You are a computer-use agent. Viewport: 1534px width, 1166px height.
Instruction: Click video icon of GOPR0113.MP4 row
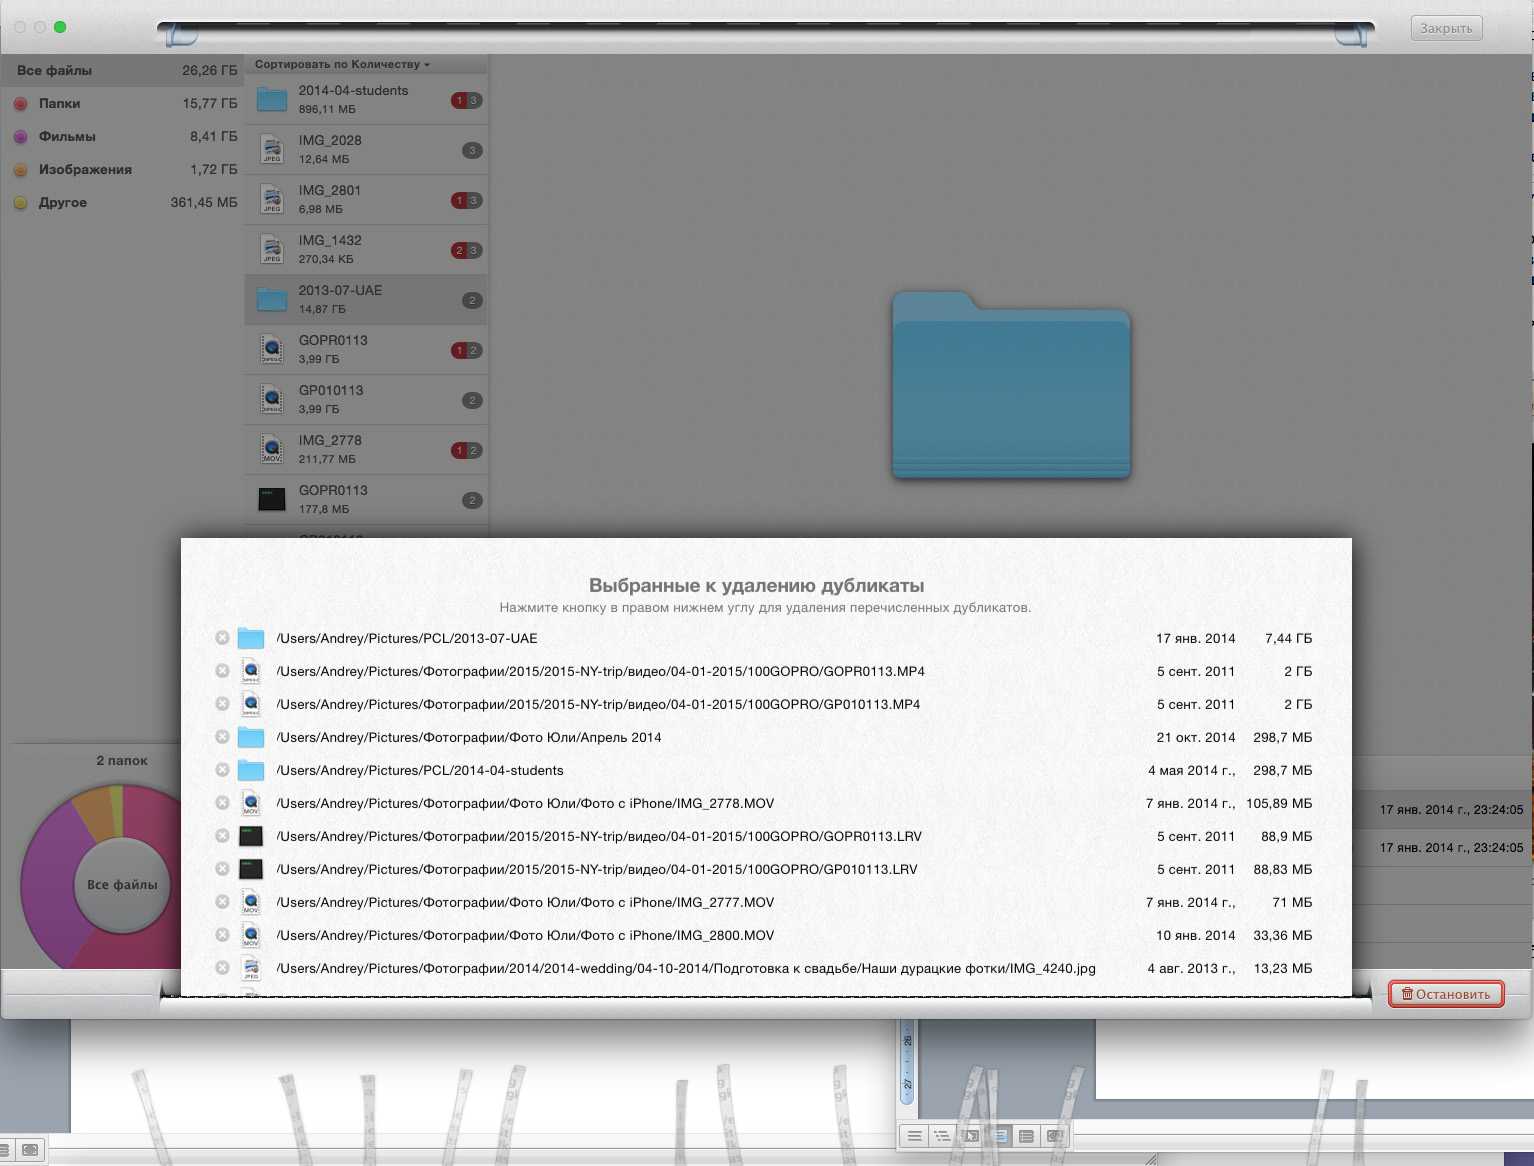pos(251,671)
